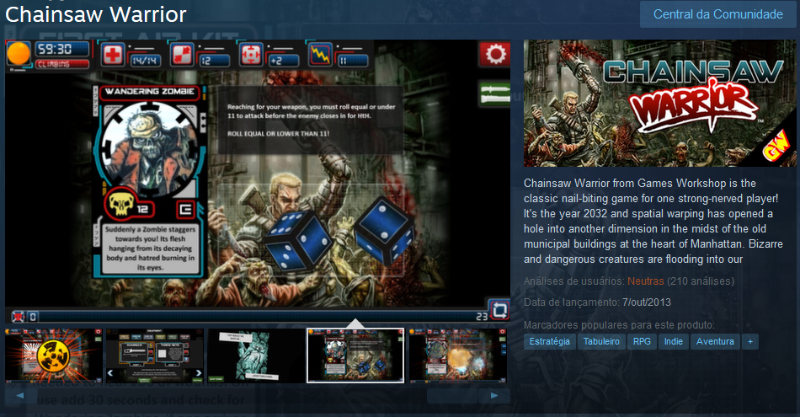Click the red and white square stat icon
The width and height of the screenshot is (800, 417).
click(182, 55)
